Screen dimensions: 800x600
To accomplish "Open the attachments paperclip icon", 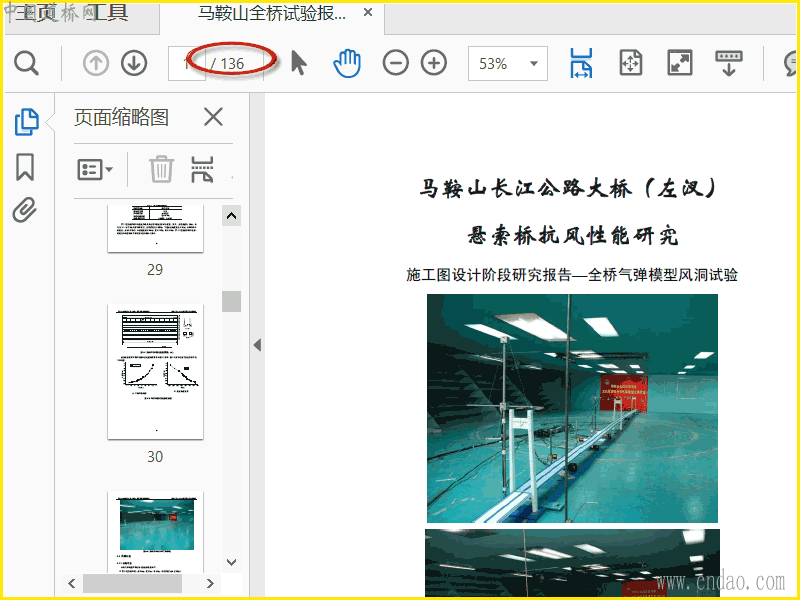I will point(25,210).
